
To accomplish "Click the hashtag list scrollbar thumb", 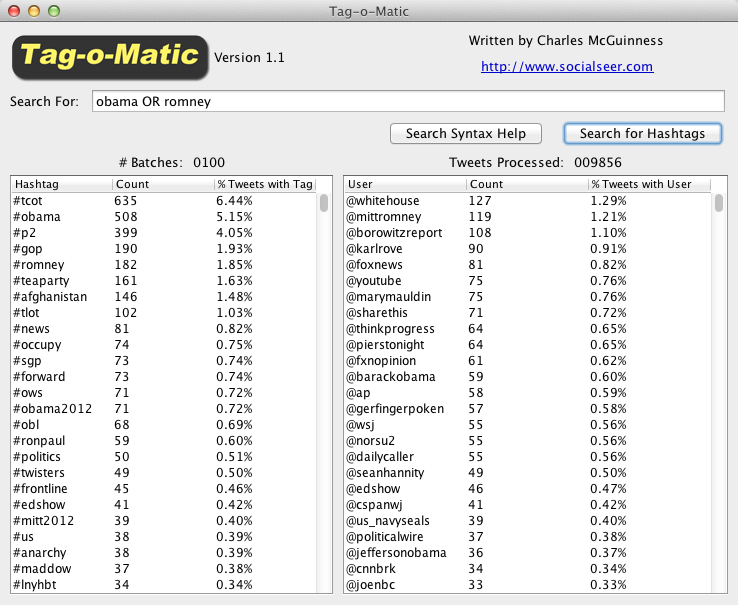I will click(324, 203).
